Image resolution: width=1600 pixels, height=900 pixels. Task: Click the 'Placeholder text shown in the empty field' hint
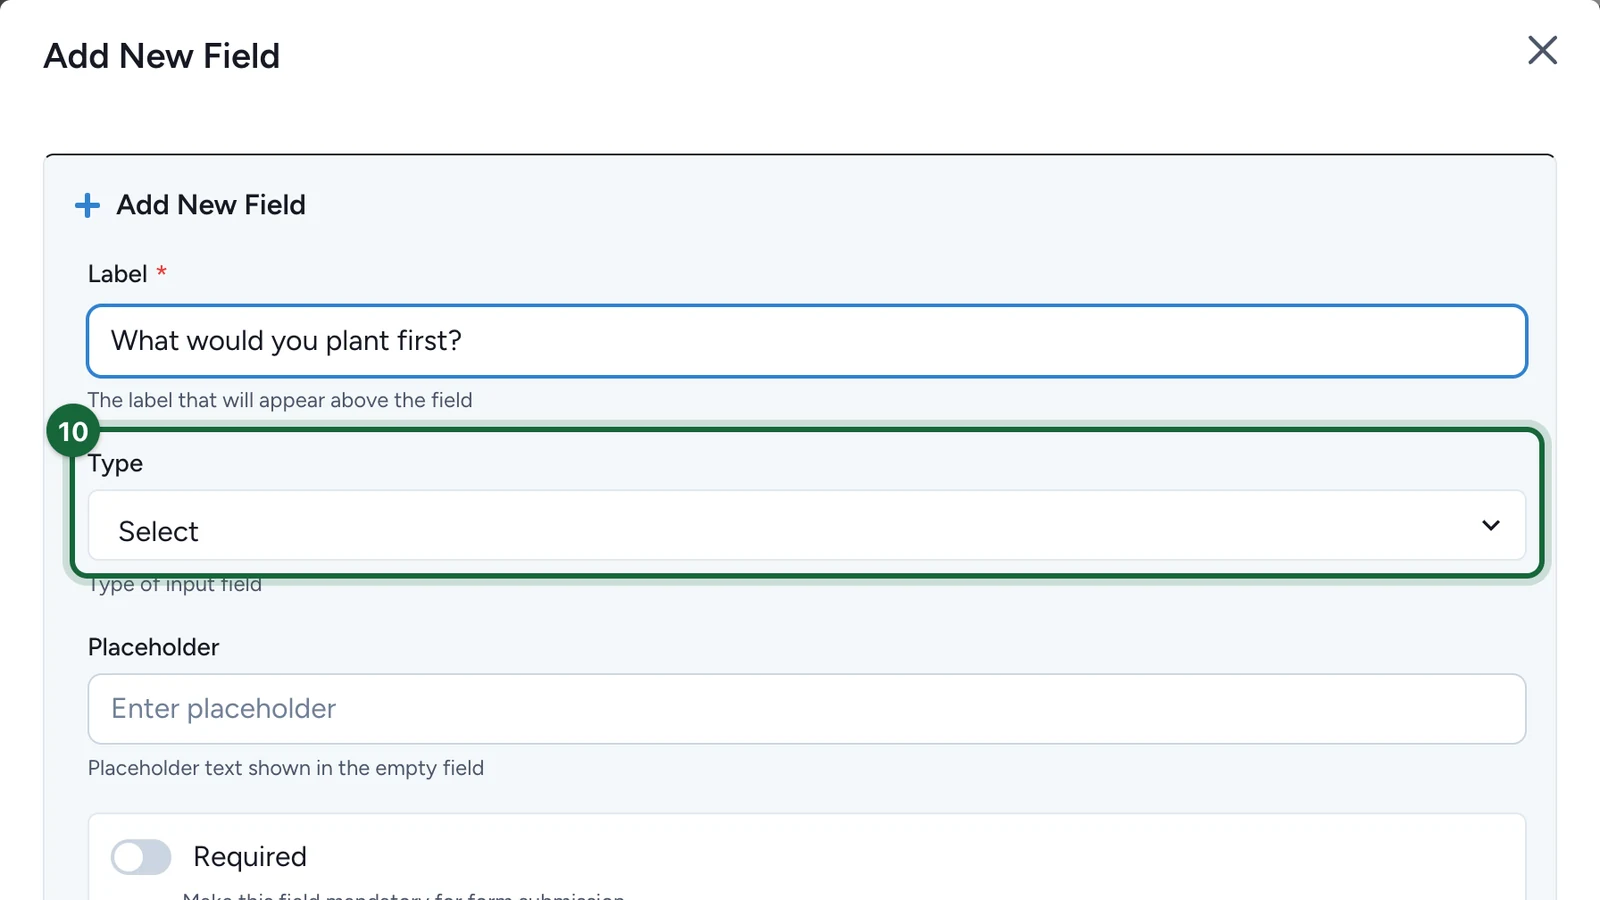click(286, 768)
